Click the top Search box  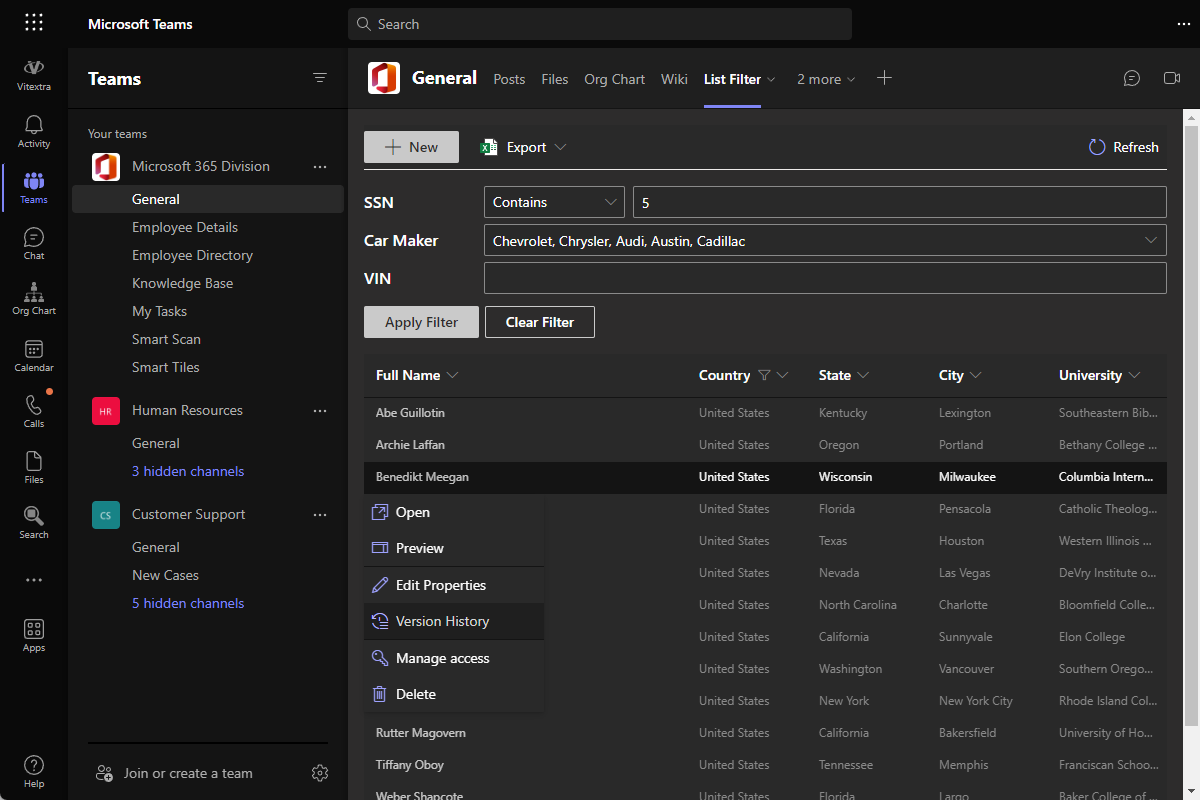click(600, 24)
